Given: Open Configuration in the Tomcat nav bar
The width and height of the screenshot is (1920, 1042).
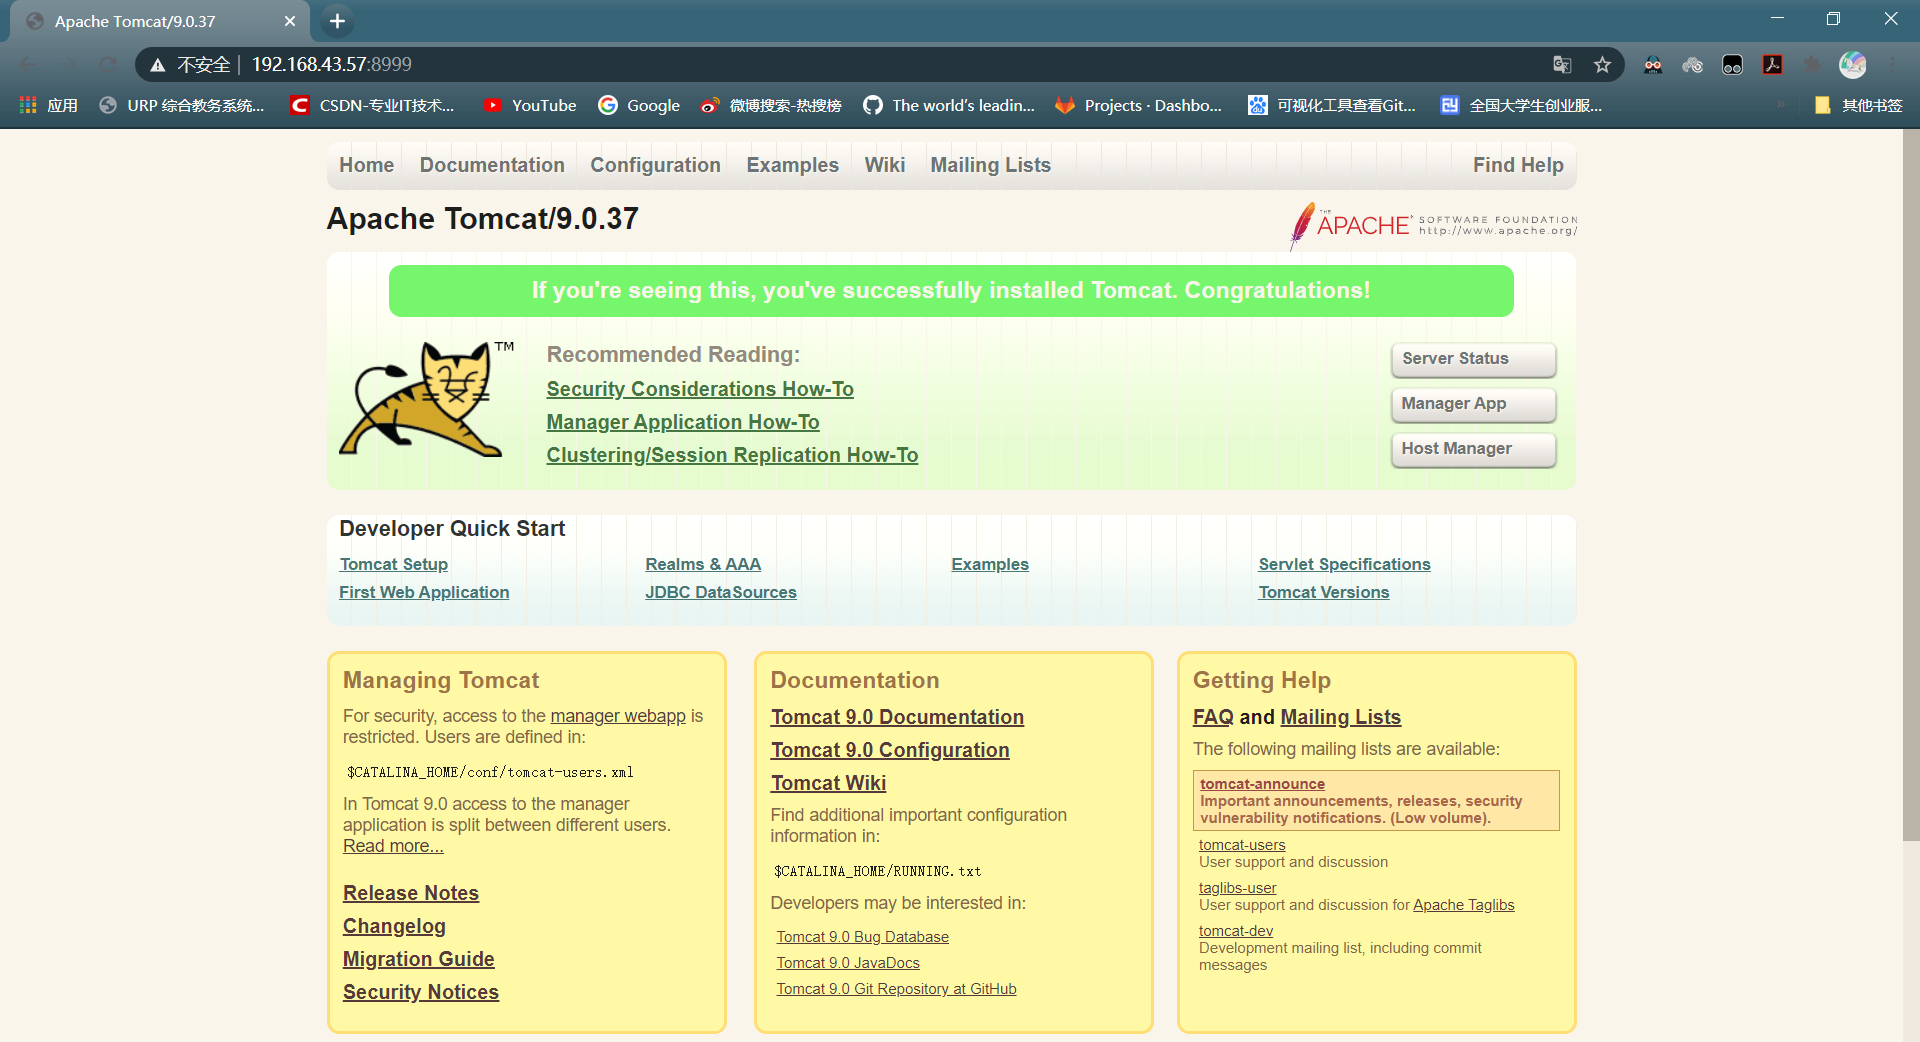Looking at the screenshot, I should coord(655,165).
